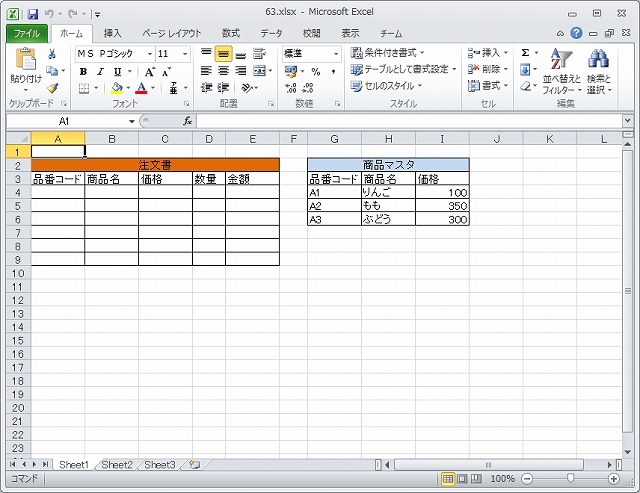Toggle middle vertical alignment button
This screenshot has height=493, width=640.
(x=224, y=54)
